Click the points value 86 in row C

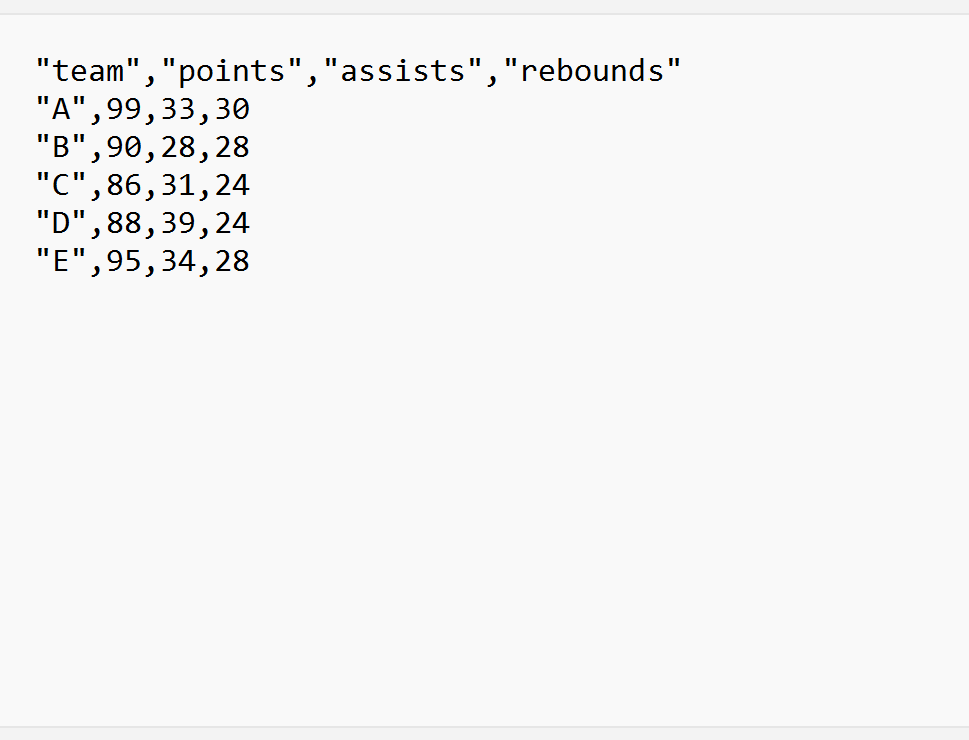pos(124,185)
